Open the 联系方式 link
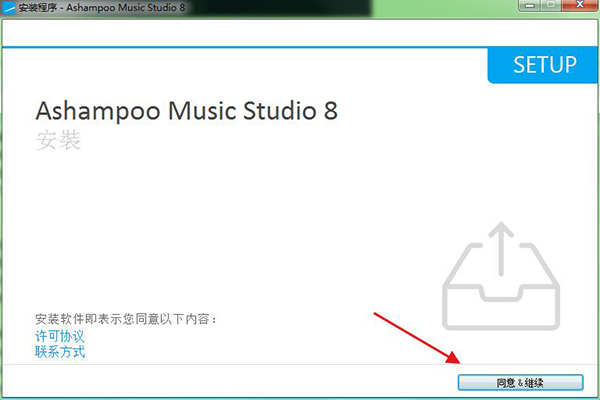600x400 pixels. coord(60,351)
